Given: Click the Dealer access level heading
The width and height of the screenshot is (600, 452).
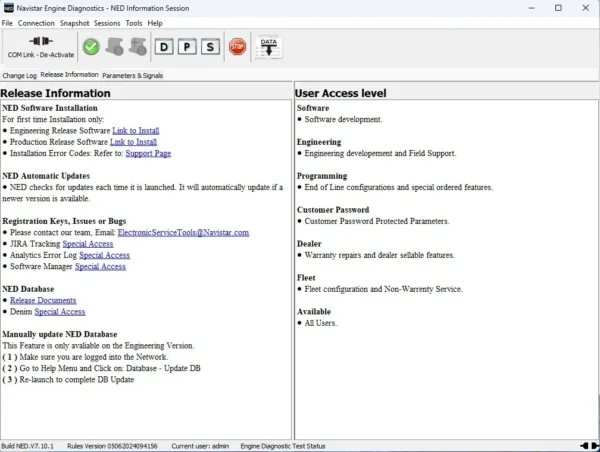Looking at the screenshot, I should coord(309,244).
